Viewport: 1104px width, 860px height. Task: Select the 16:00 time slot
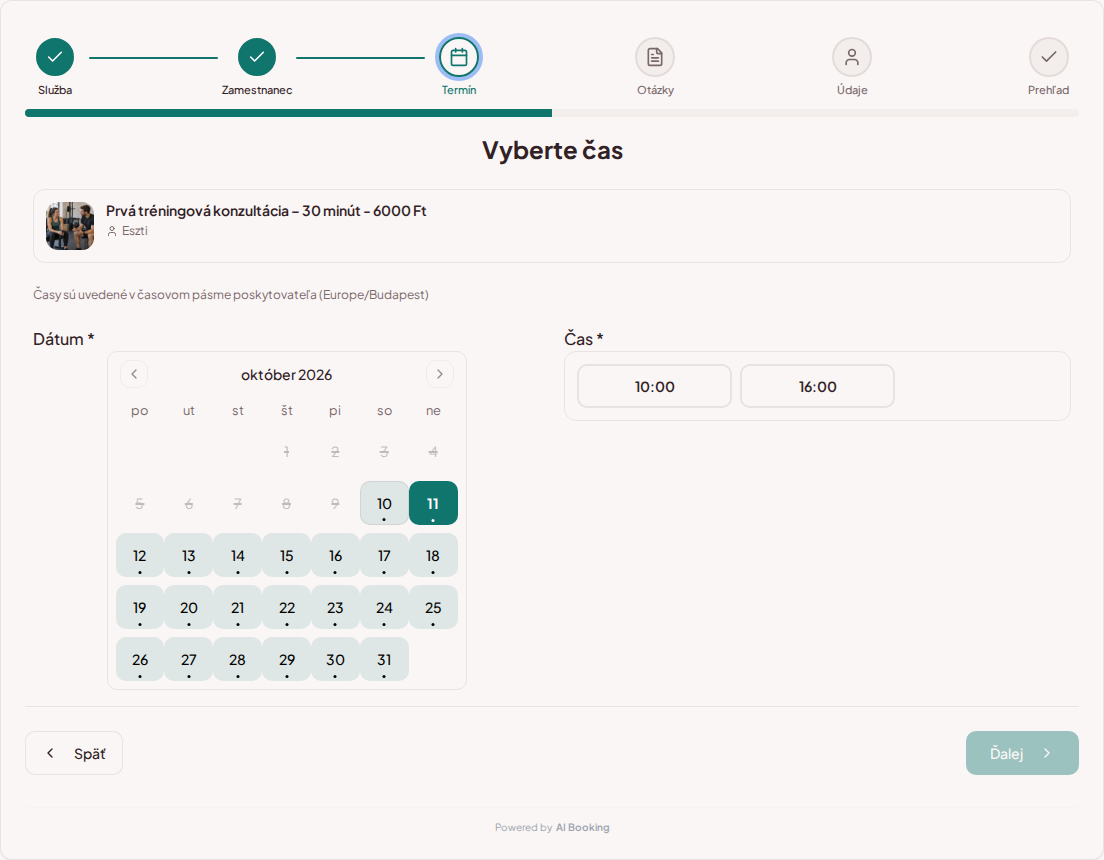pyautogui.click(x=817, y=386)
